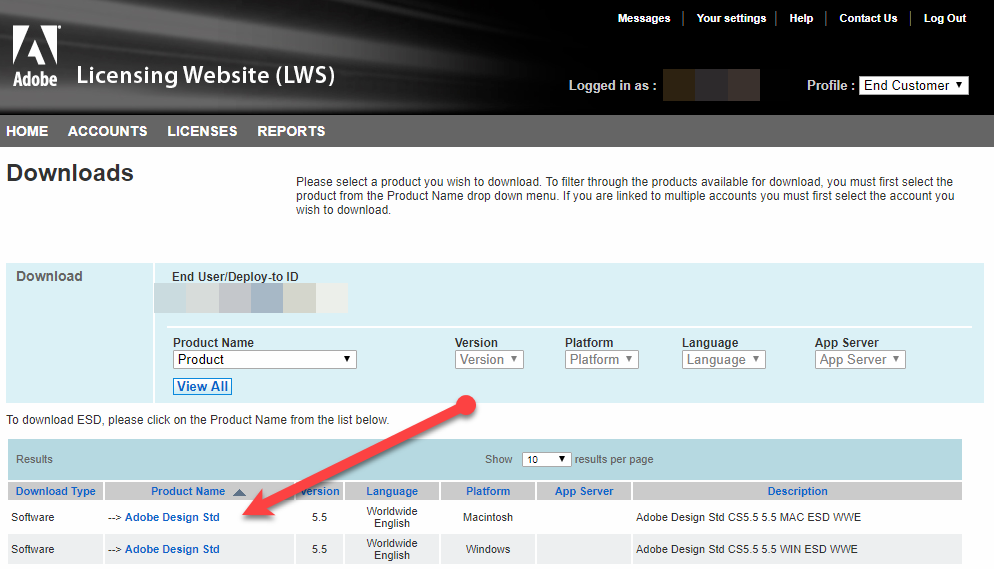
Task: Click 'Software' in the Macintosh row
Action: coord(32,517)
